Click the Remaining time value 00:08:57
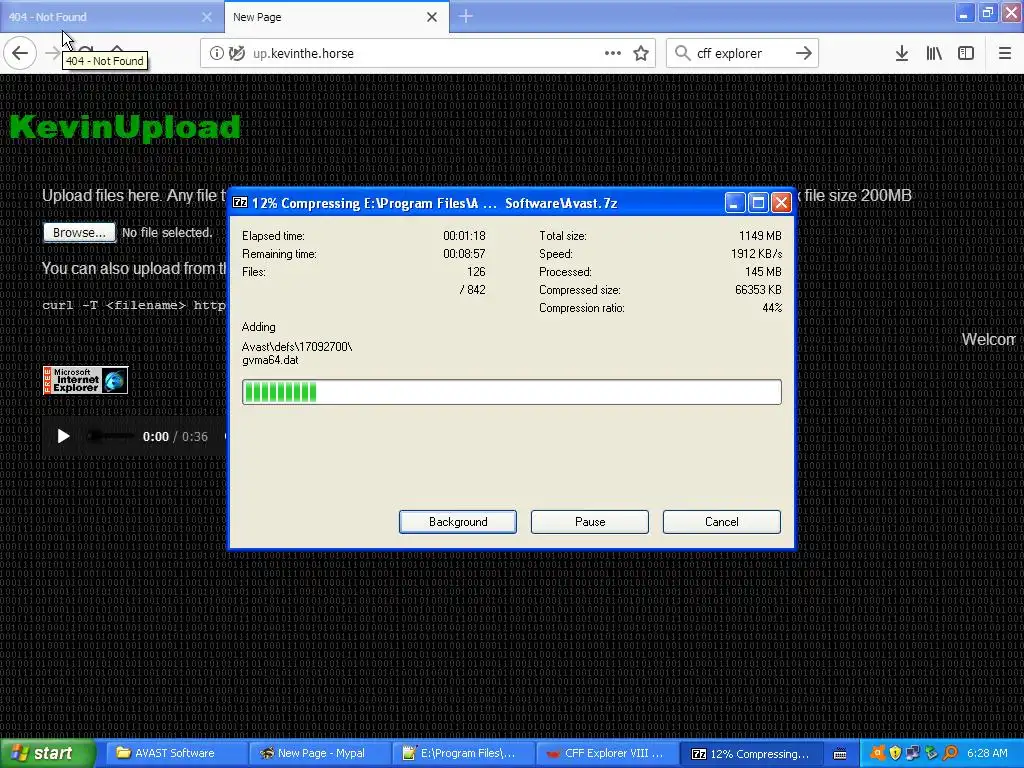This screenshot has width=1024, height=768. (464, 253)
